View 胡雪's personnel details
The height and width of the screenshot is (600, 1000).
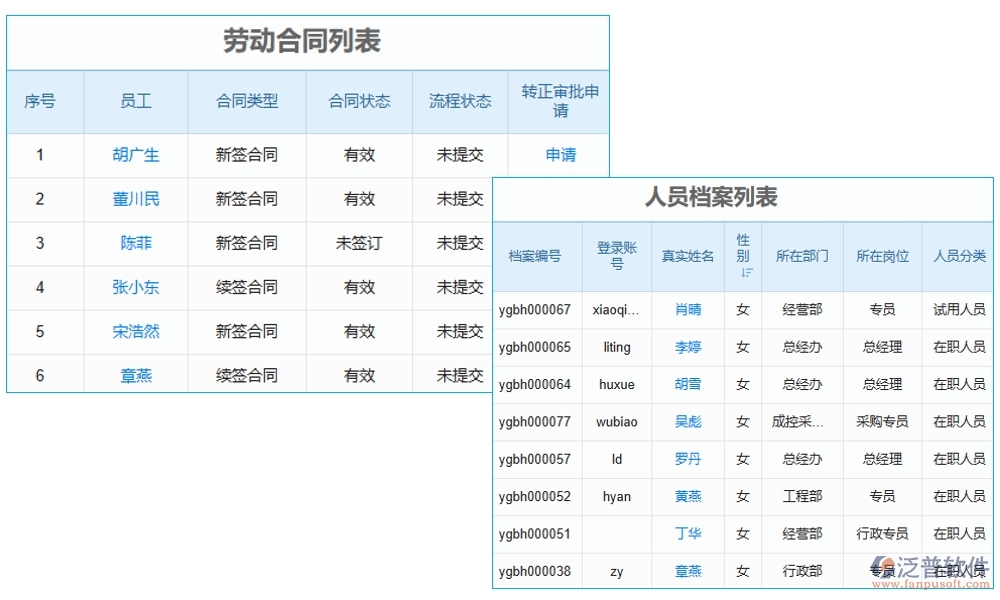click(x=687, y=385)
